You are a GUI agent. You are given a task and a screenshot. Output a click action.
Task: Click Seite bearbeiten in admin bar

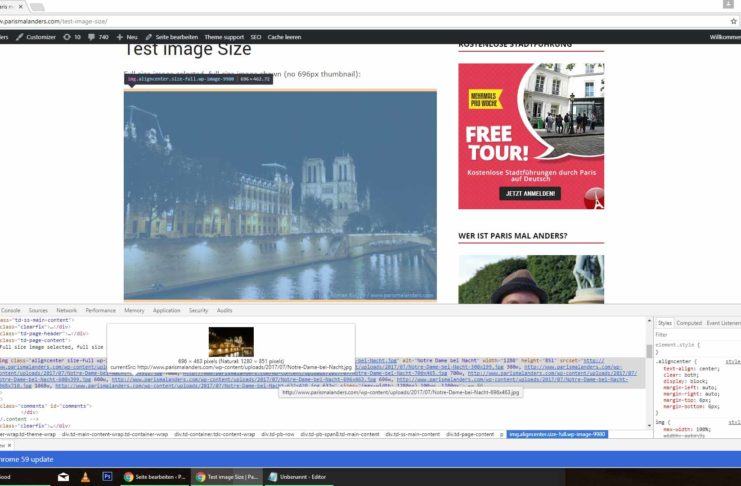172,37
